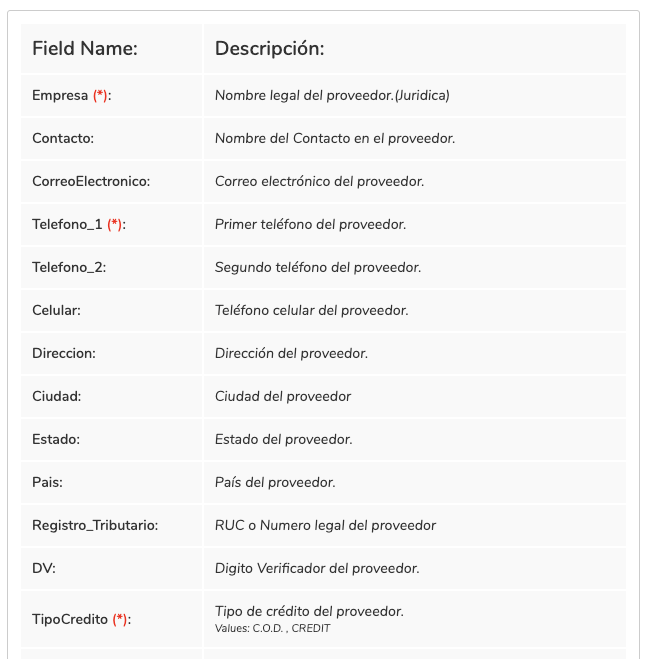Select the Registro_Tributario field label
Image resolution: width=648 pixels, height=666 pixels.
[x=95, y=525]
